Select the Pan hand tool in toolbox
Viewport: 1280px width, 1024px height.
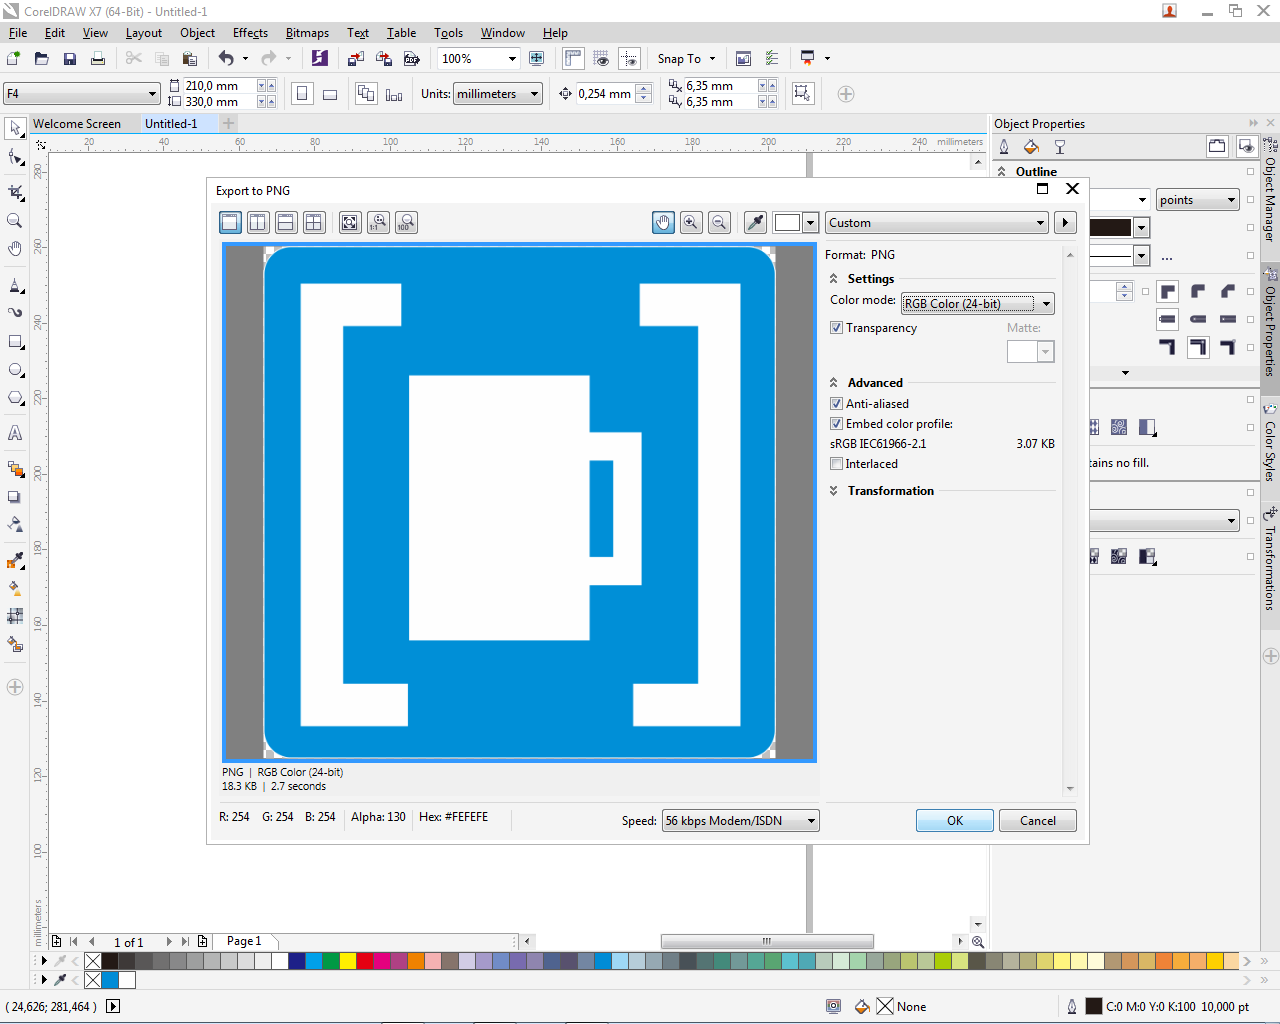(x=15, y=248)
